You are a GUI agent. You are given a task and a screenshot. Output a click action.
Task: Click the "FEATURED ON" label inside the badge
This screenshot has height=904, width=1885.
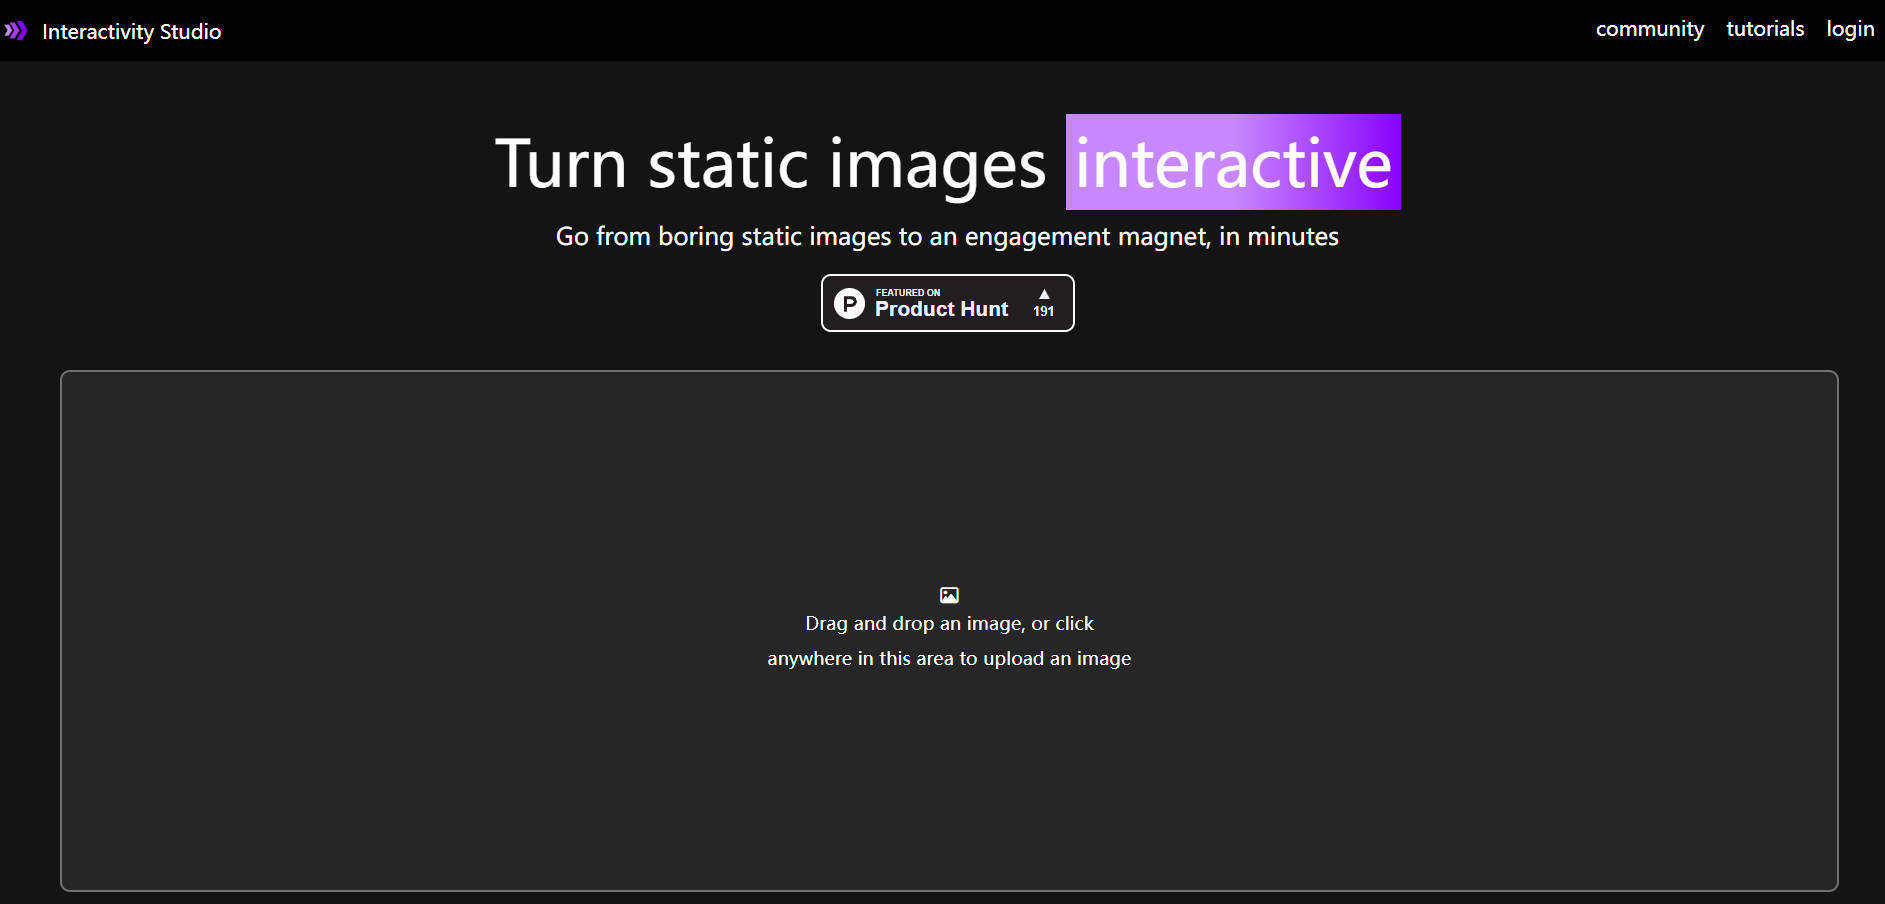pos(906,291)
